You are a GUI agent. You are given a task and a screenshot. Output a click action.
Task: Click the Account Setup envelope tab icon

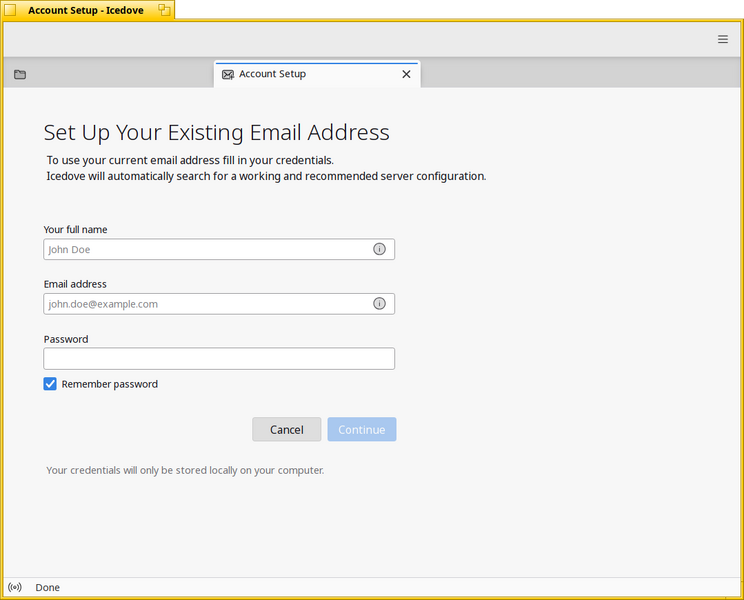228,74
